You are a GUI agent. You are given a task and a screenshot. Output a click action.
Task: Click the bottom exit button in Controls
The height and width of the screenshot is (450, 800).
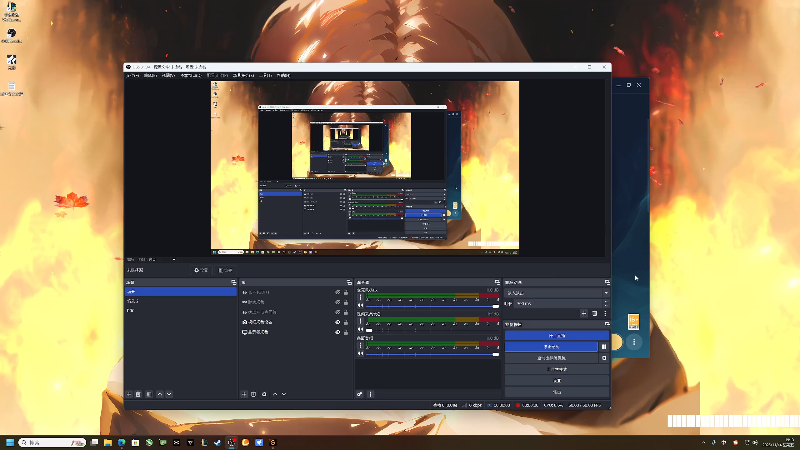(x=557, y=392)
